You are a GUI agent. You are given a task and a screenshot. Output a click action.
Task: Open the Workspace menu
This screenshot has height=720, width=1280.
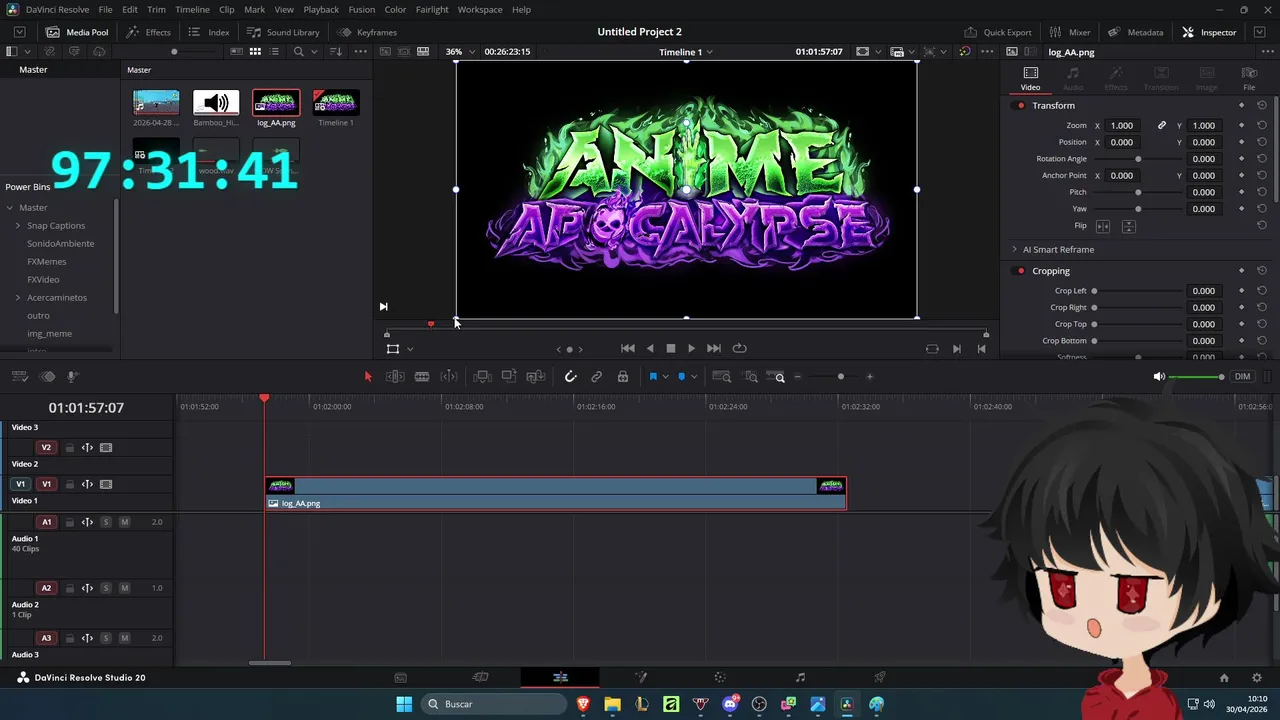pyautogui.click(x=480, y=9)
